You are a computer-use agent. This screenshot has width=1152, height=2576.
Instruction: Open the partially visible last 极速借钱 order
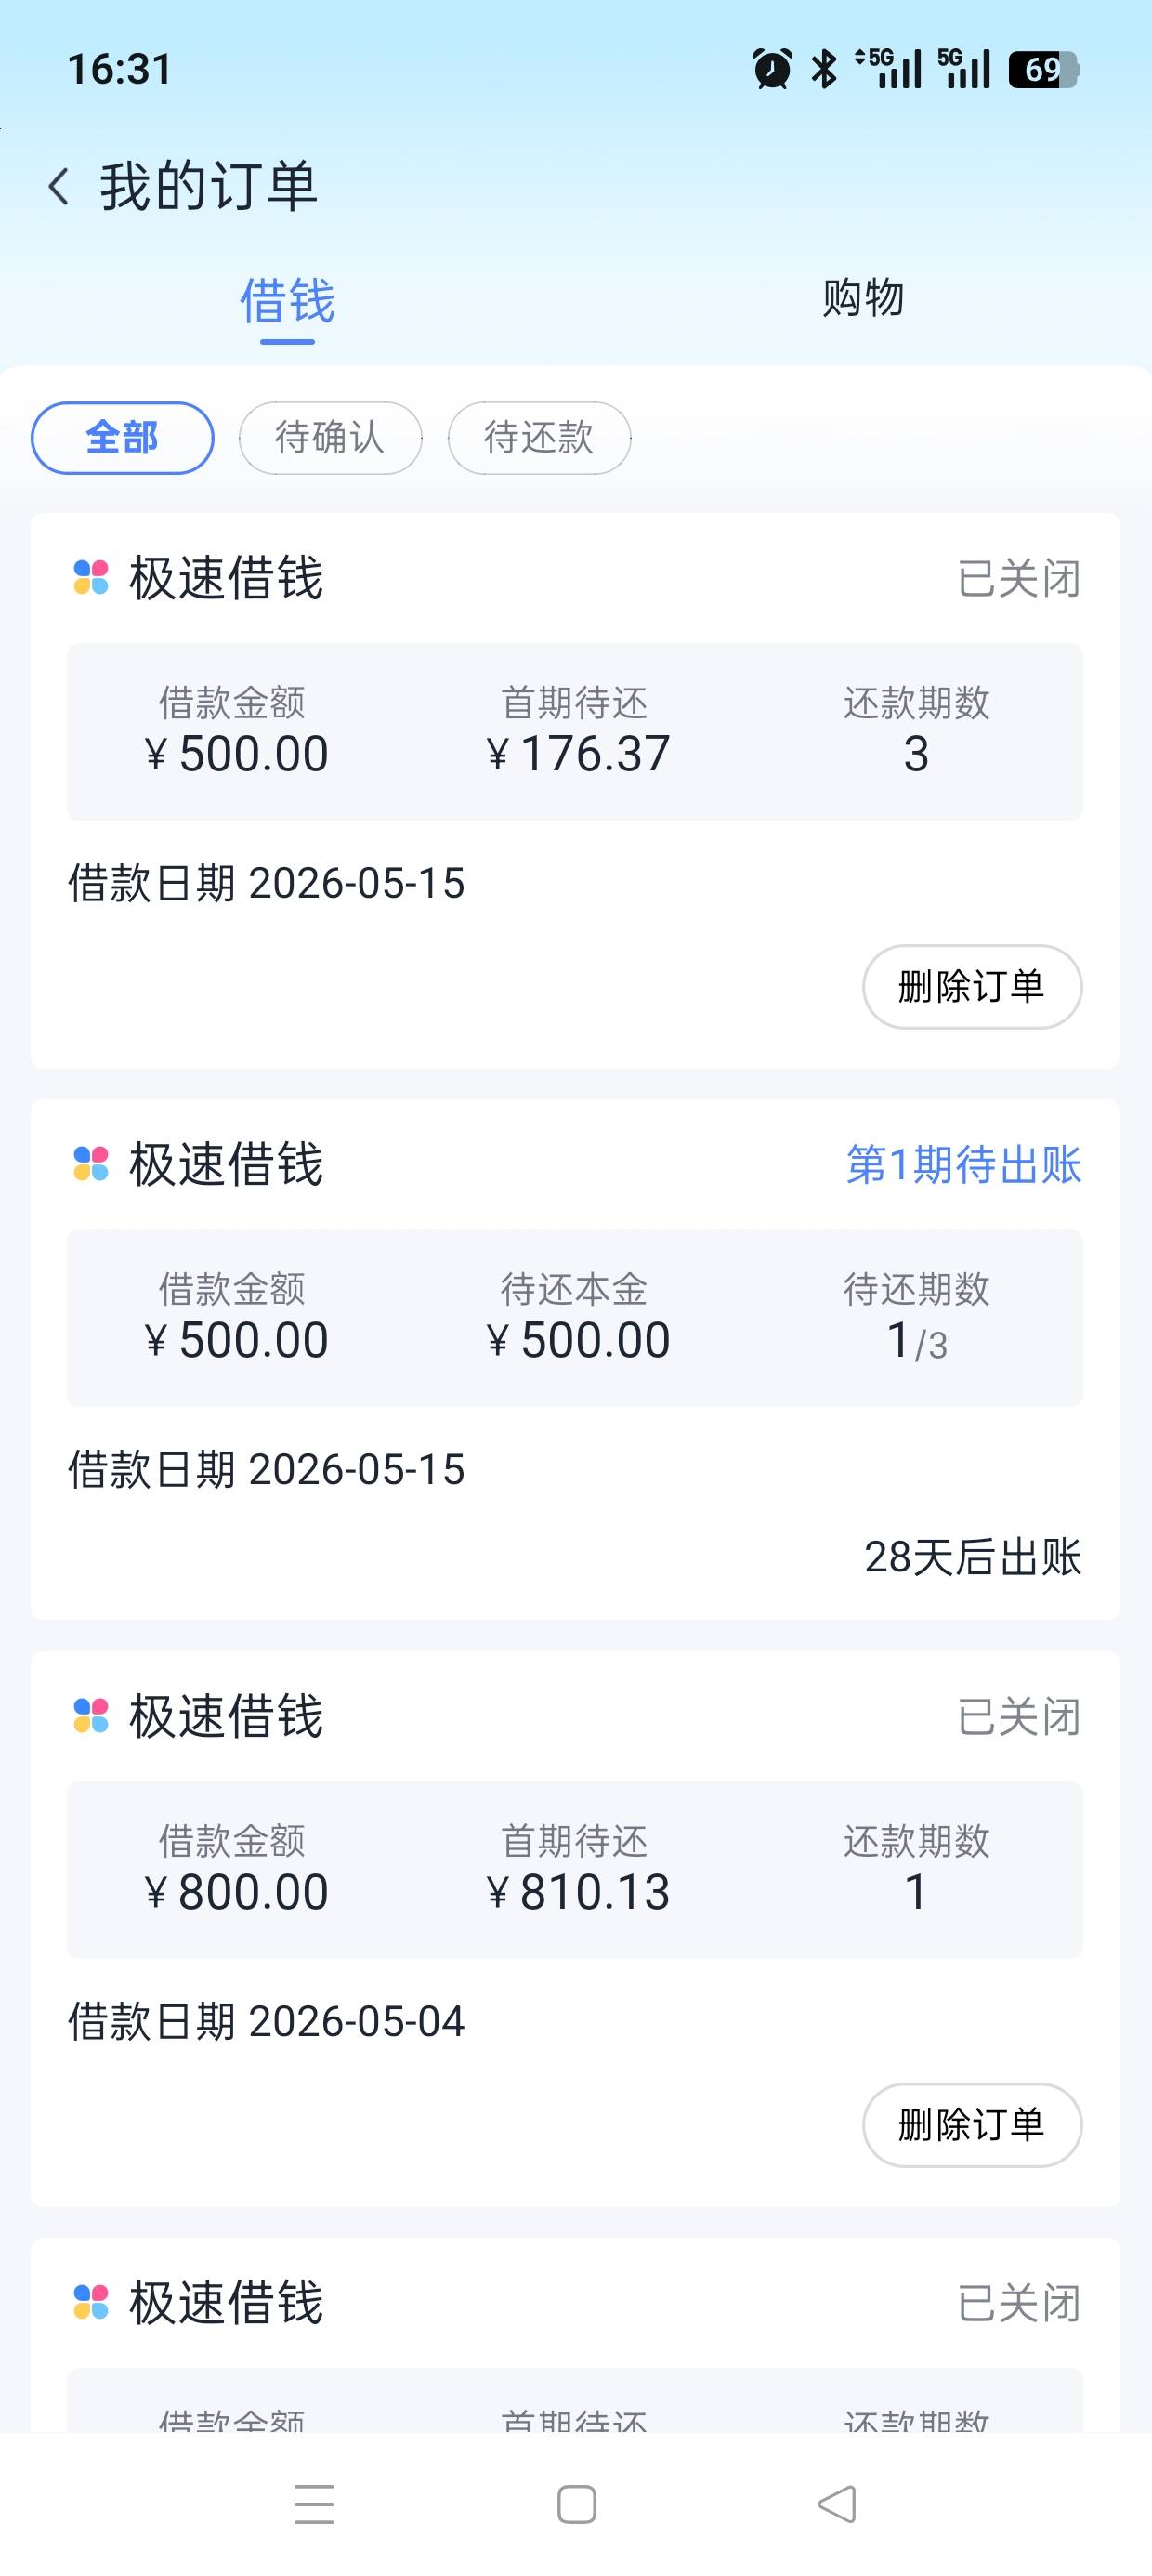pos(575,2335)
